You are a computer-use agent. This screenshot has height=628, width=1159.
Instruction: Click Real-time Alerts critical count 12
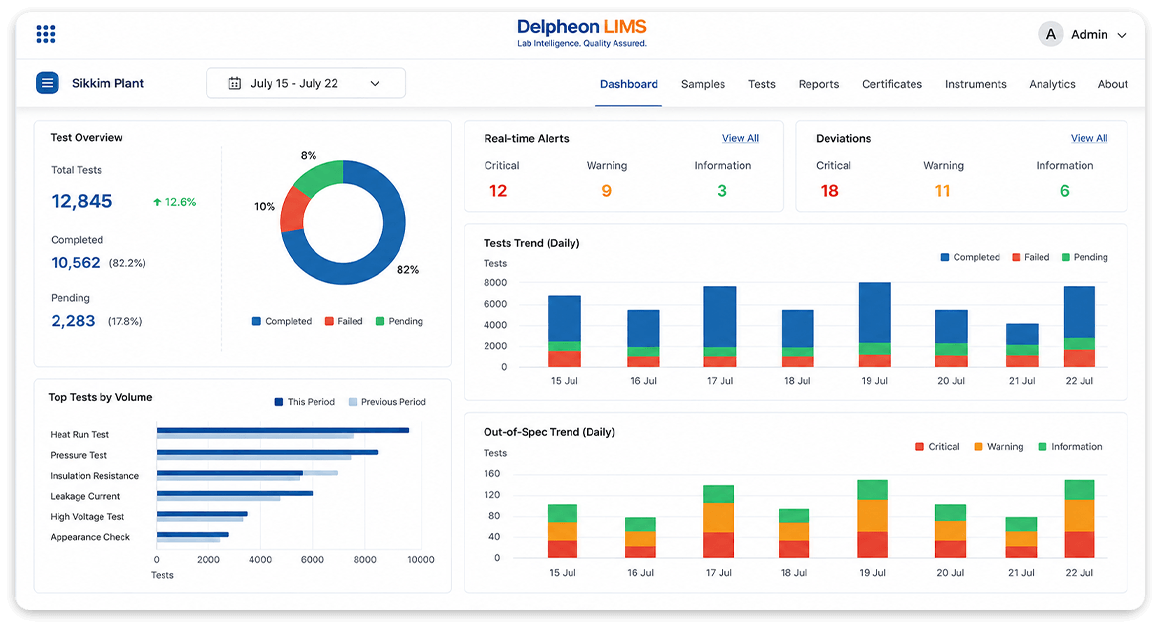[497, 191]
